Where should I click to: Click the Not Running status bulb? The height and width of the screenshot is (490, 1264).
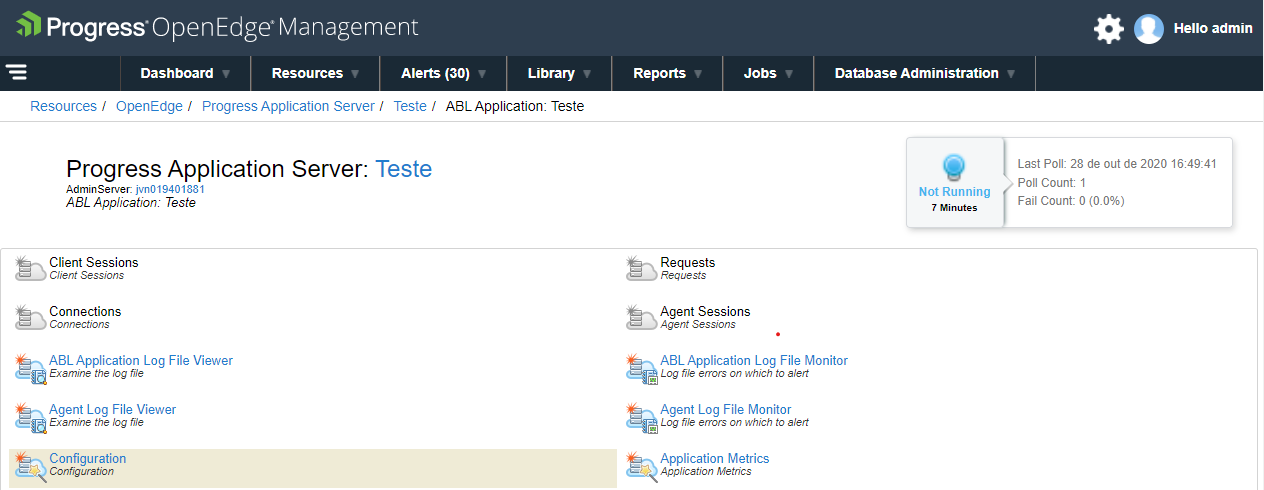point(954,168)
